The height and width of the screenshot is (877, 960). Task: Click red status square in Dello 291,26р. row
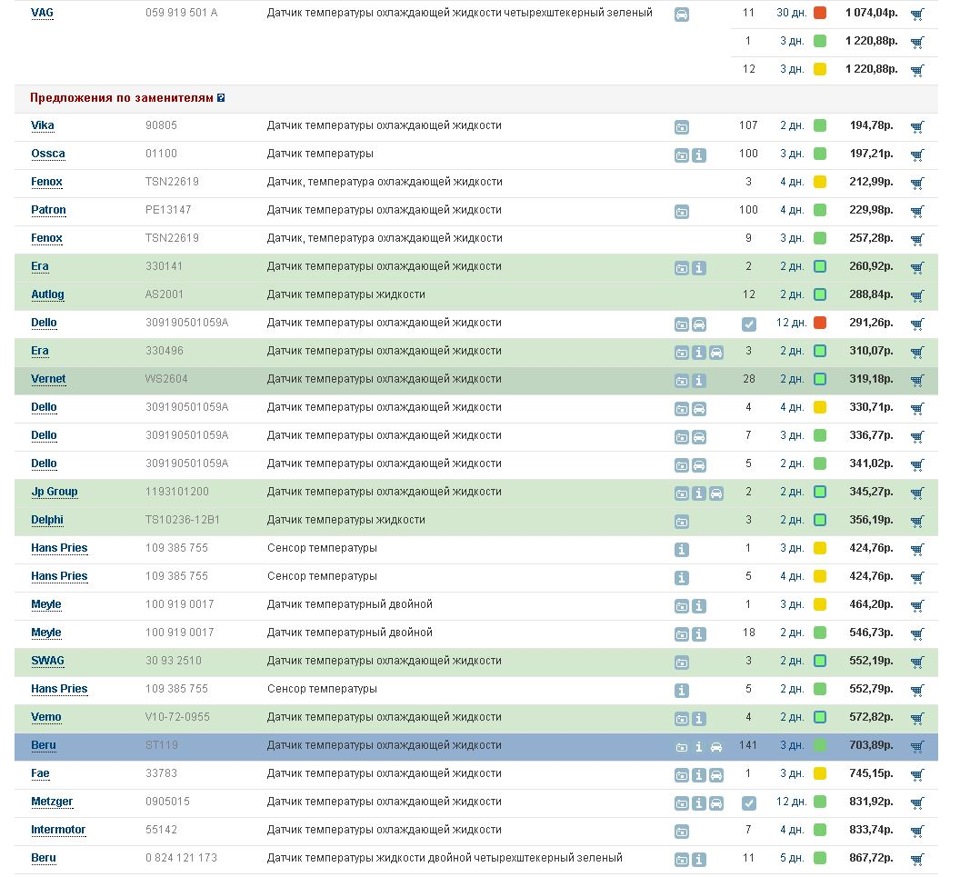click(x=820, y=323)
